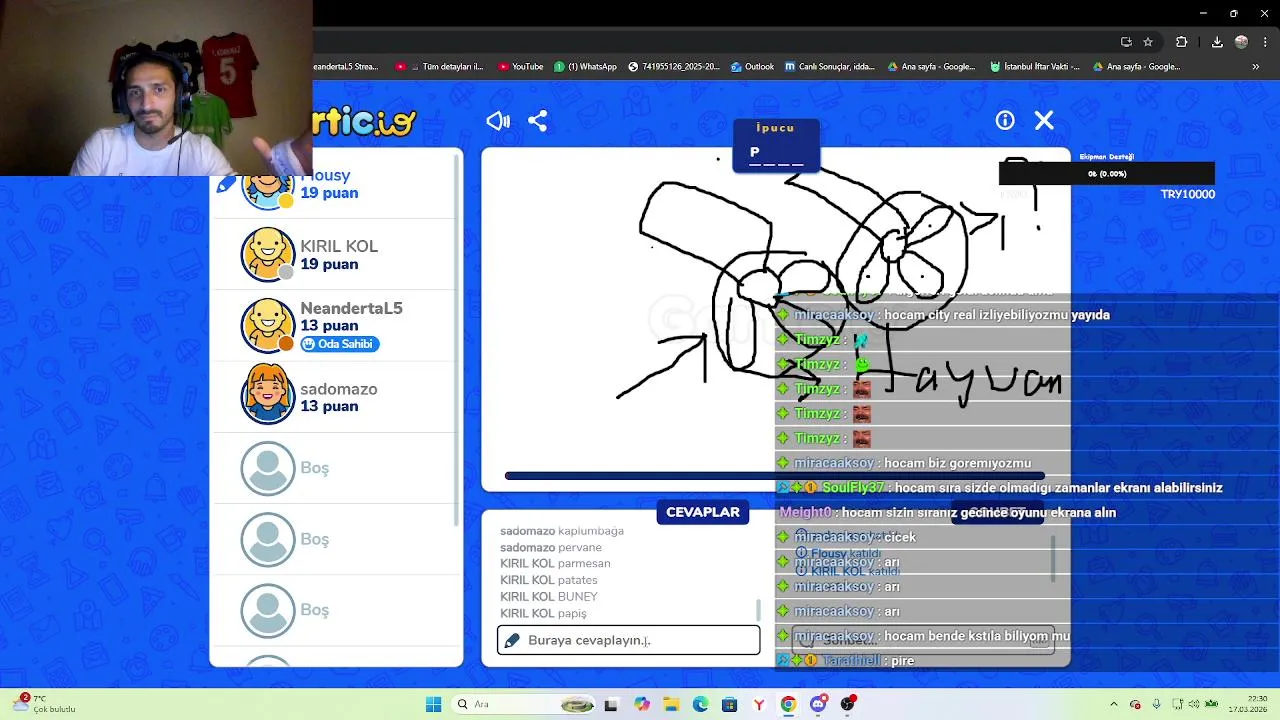Click the first empty Boş player slot
1280x720 pixels.
[x=336, y=468]
